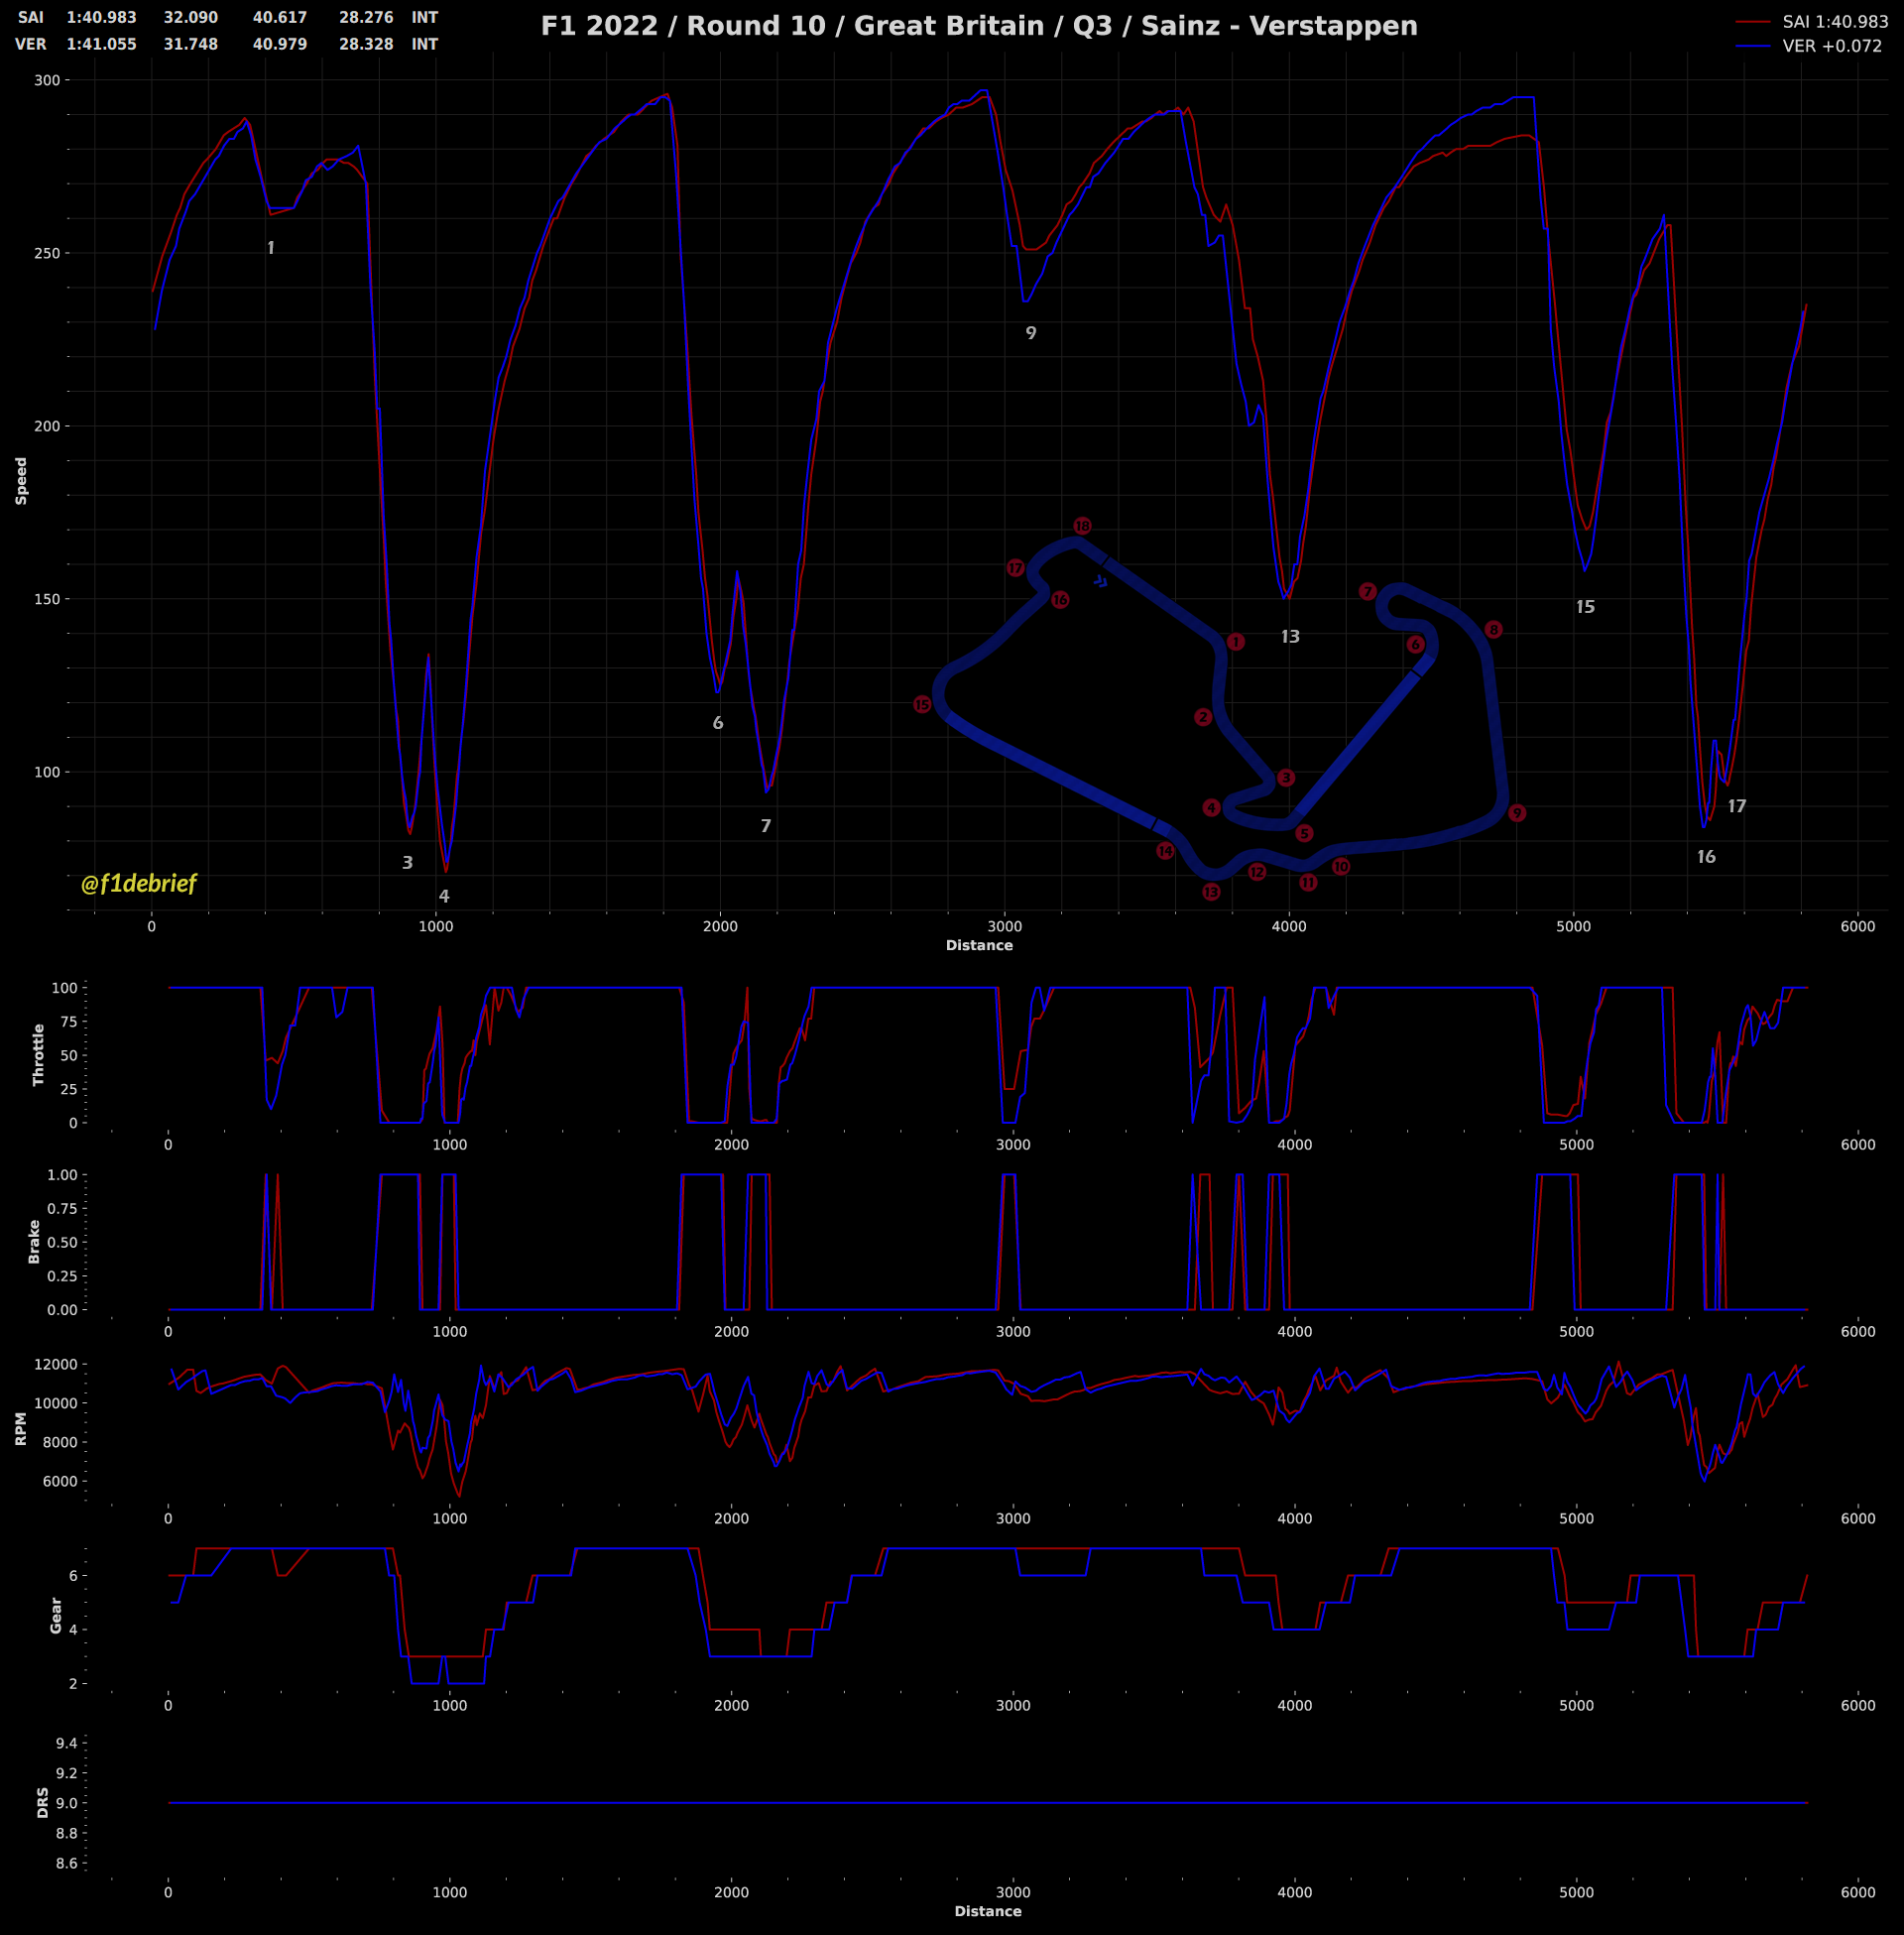The image size is (1904, 1935).
Task: Click the 250 tick on Speed axis
Action: click(46, 253)
